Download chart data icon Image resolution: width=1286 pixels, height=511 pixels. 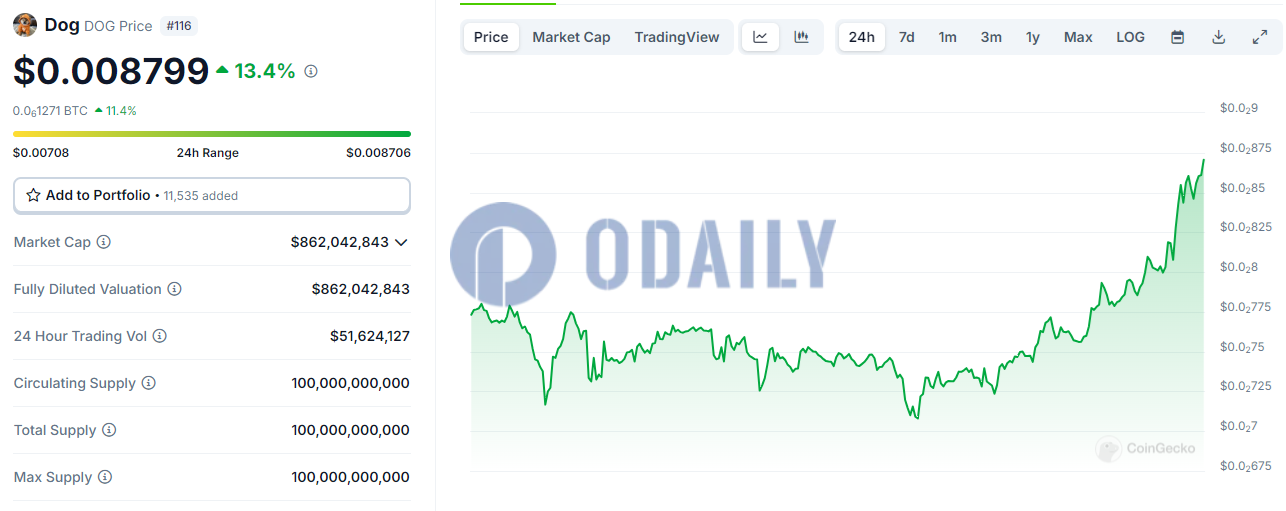[1218, 37]
